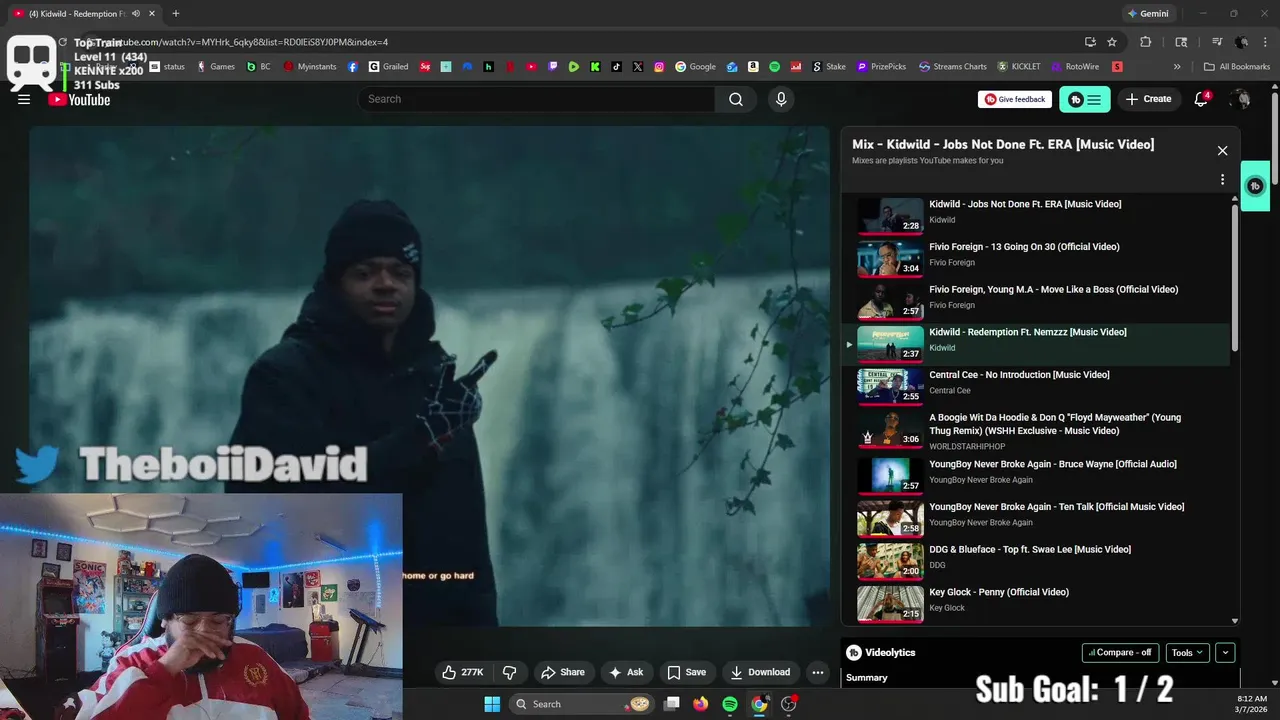Dislike the video

click(509, 672)
